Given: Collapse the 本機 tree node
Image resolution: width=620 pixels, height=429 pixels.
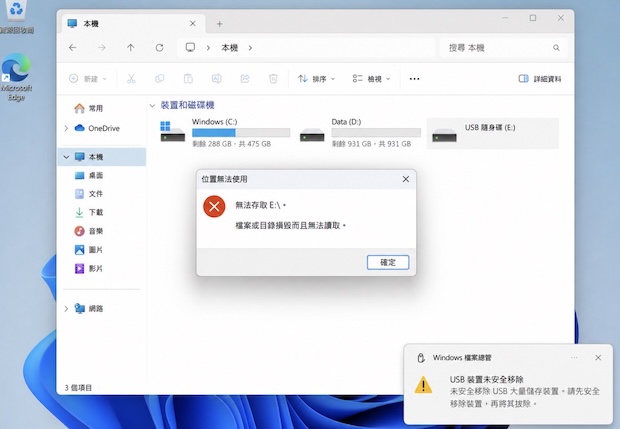Looking at the screenshot, I should pyautogui.click(x=66, y=157).
